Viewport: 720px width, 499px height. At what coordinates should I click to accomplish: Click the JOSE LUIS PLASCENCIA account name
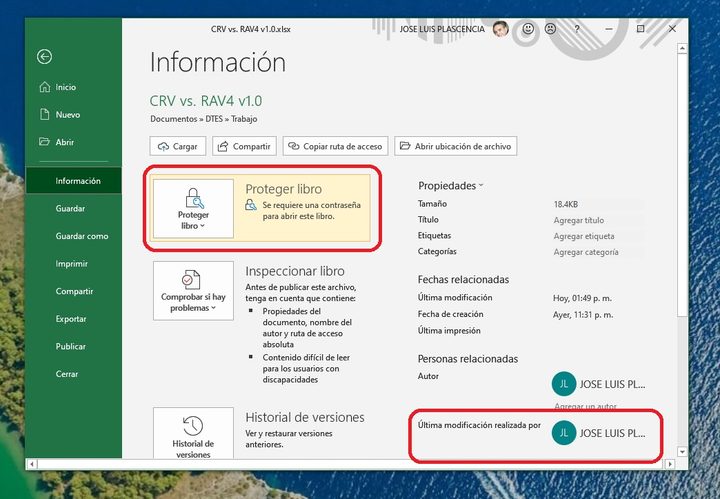pos(442,29)
